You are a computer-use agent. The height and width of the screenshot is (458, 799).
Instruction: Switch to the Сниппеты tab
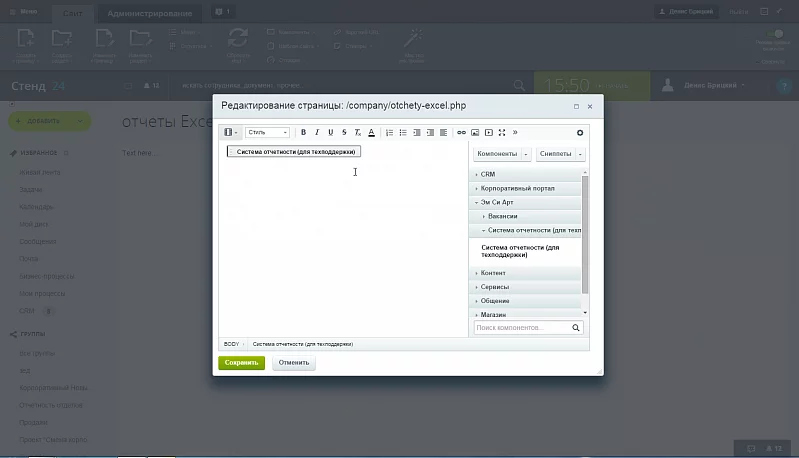pyautogui.click(x=556, y=154)
